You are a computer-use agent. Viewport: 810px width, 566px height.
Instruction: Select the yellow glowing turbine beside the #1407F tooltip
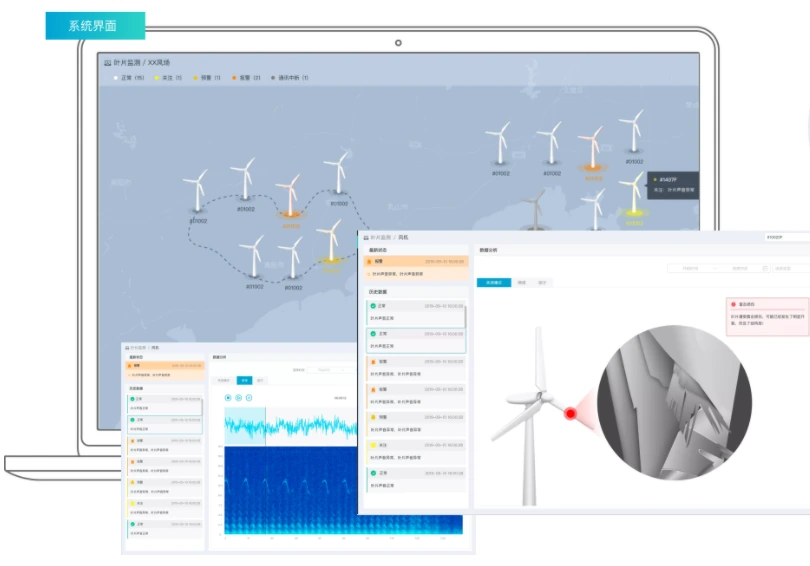[x=634, y=195]
